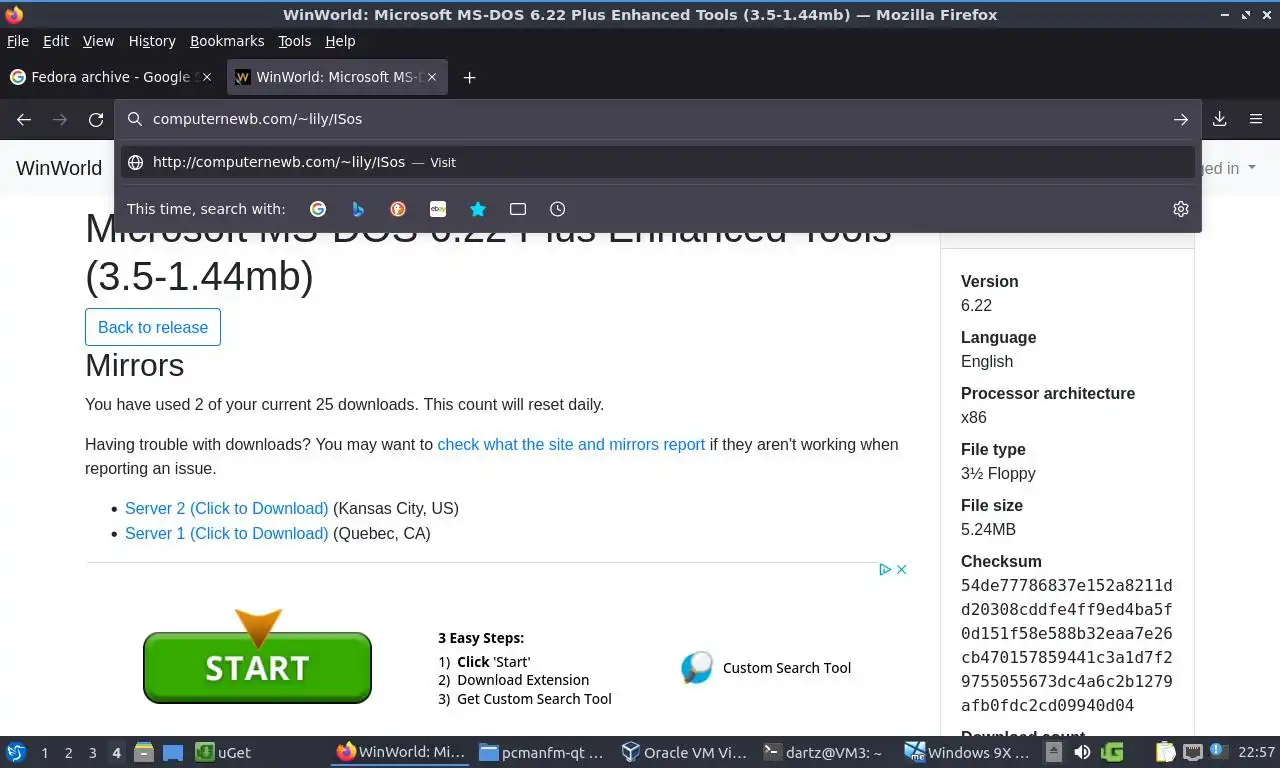
Task: Click the 5.24MB file size value
Action: (988, 529)
